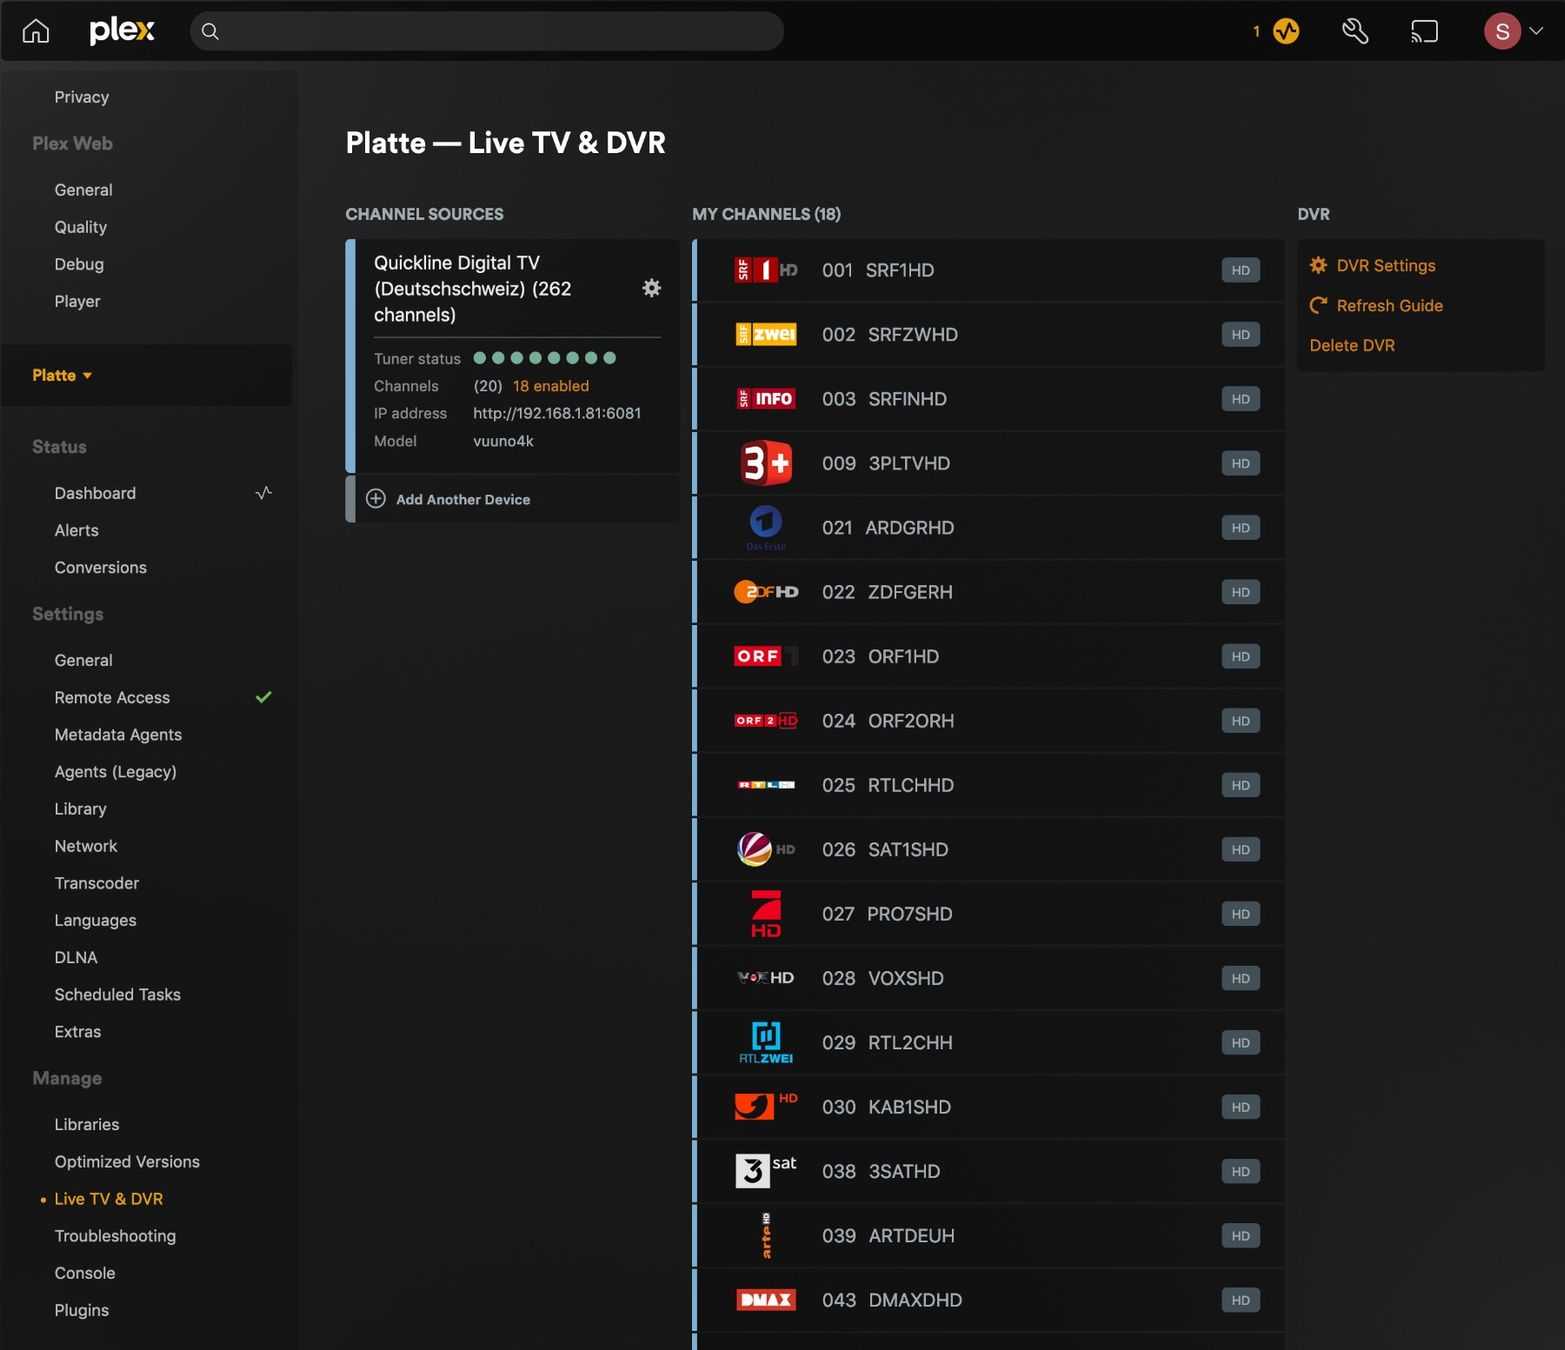Click the ORF 2 HD channel logo
This screenshot has width=1565, height=1350.
point(766,721)
